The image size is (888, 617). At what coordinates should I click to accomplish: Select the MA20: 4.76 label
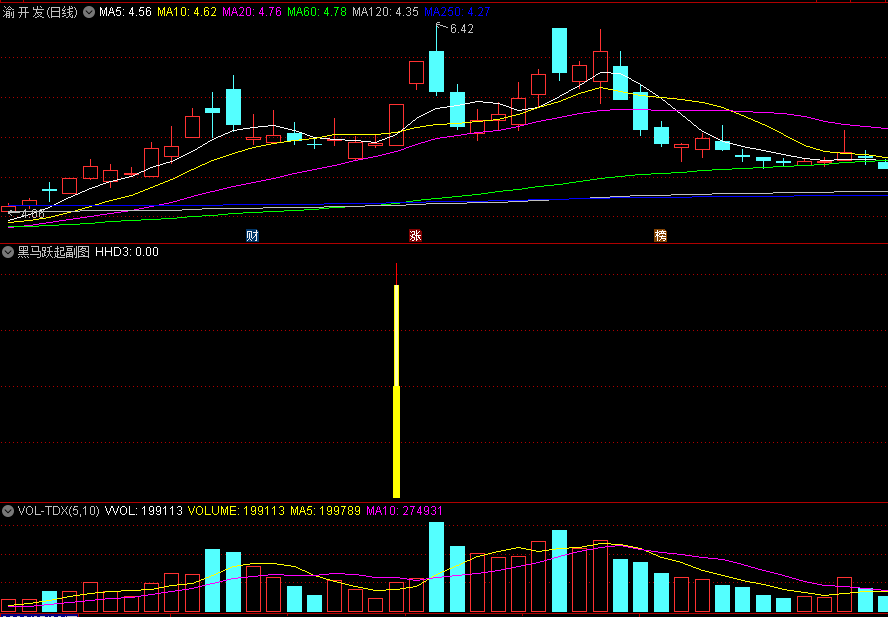[x=252, y=12]
